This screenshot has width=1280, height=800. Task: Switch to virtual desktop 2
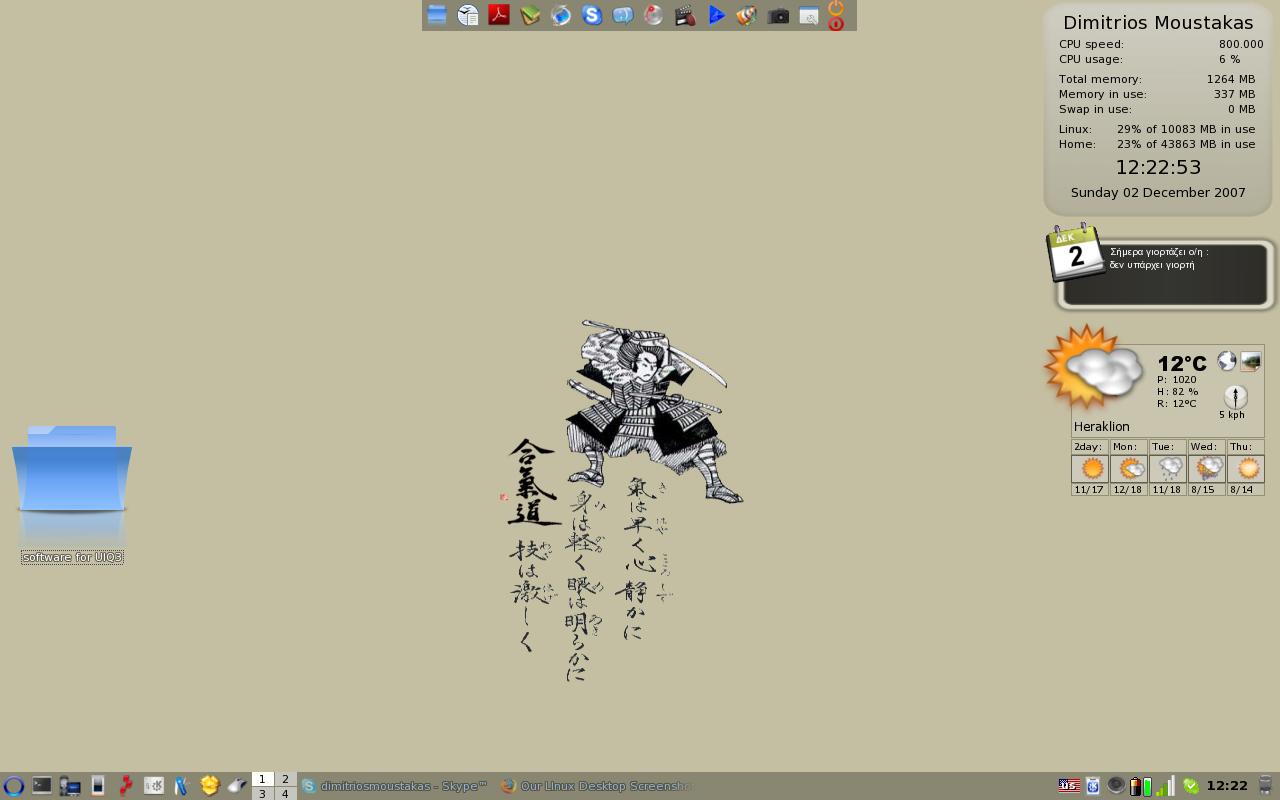tap(285, 779)
